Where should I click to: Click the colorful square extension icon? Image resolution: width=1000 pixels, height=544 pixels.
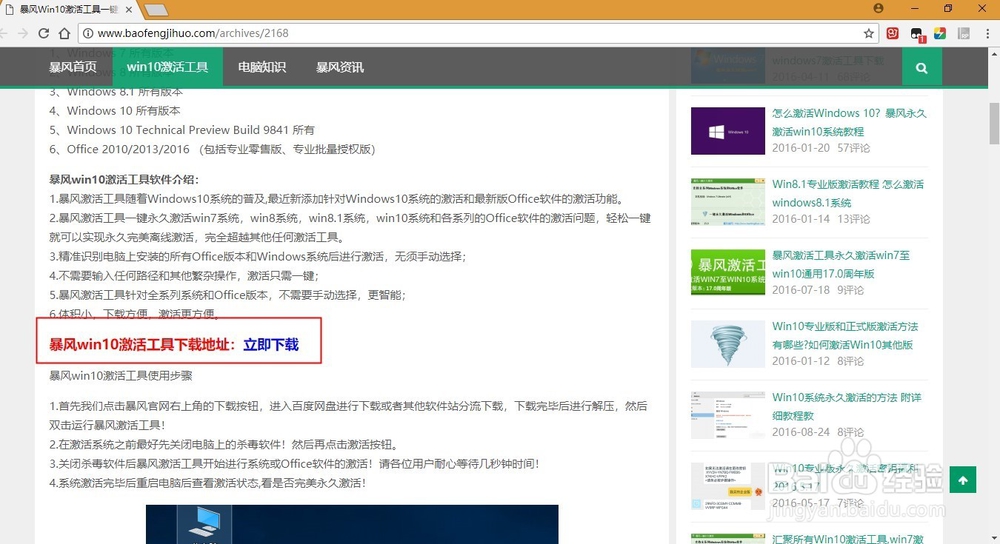click(940, 33)
